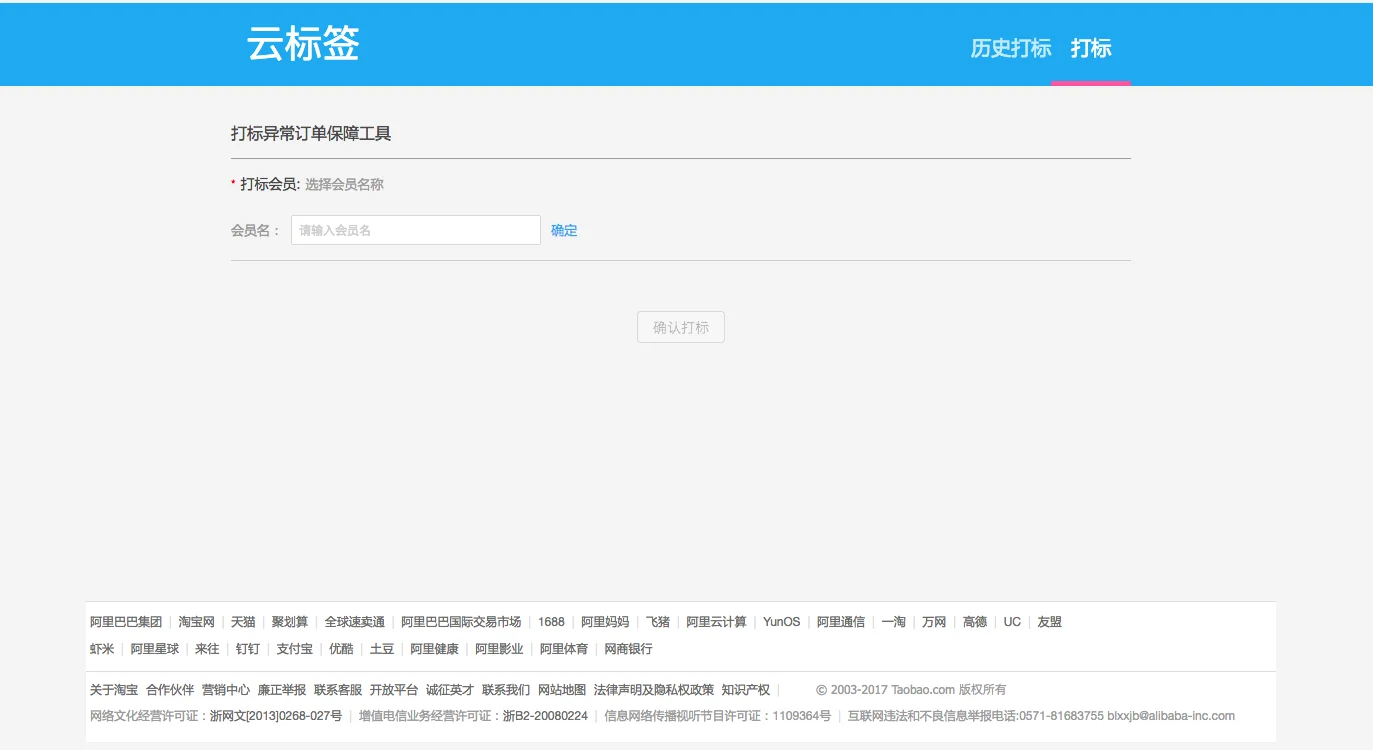Open the 阿里云计算 footer link
The height and width of the screenshot is (750, 1373).
[x=716, y=622]
